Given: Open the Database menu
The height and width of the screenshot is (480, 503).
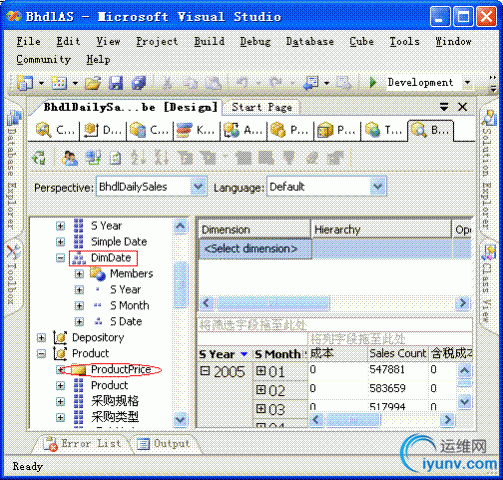Looking at the screenshot, I should tap(310, 42).
